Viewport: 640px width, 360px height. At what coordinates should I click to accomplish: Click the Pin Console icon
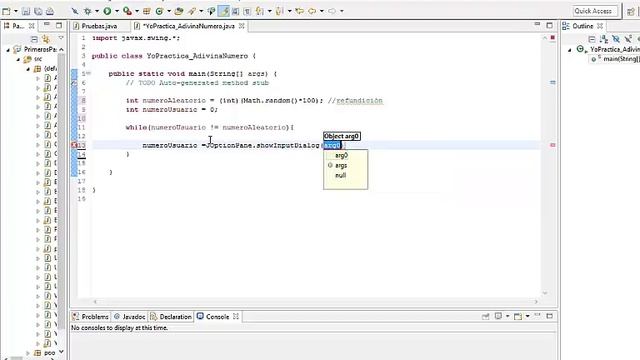486,316
